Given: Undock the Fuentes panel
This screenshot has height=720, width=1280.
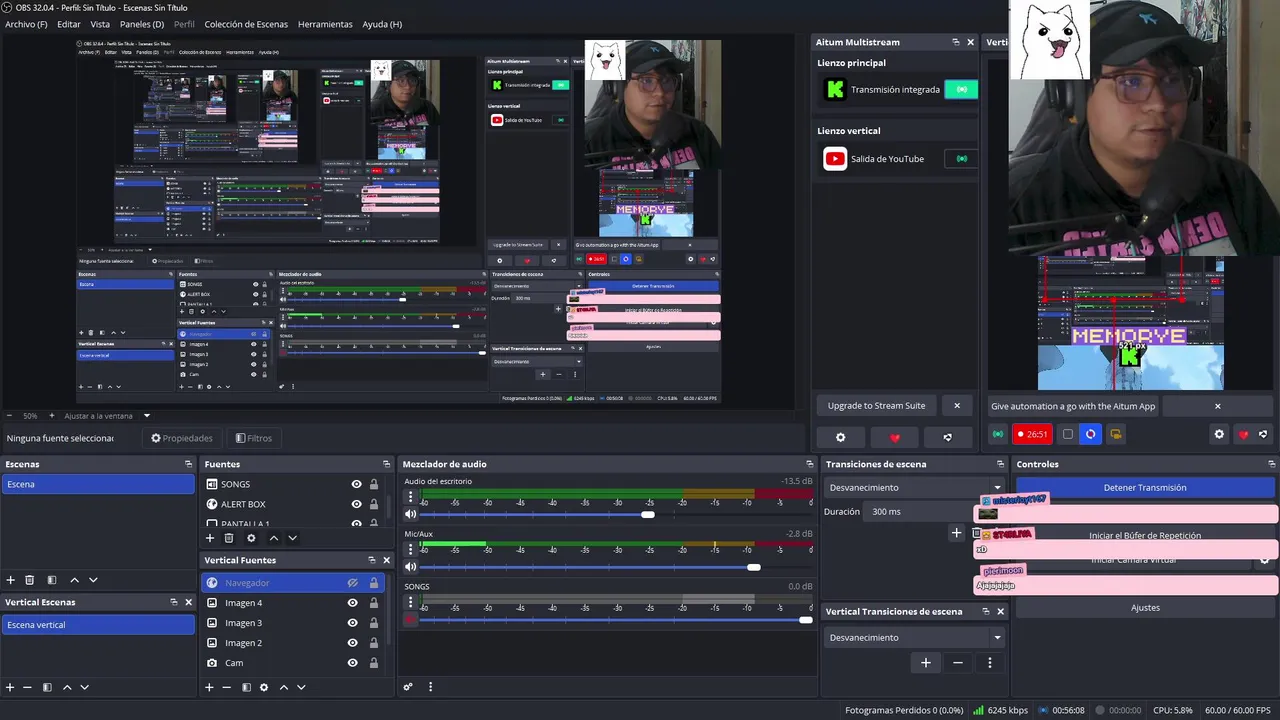Looking at the screenshot, I should click(x=386, y=464).
